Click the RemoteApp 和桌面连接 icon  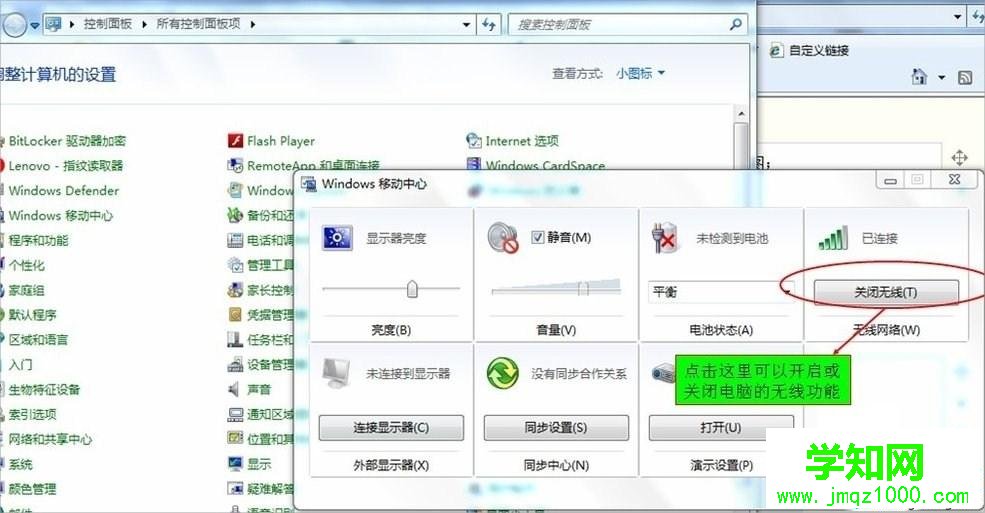tap(236, 166)
